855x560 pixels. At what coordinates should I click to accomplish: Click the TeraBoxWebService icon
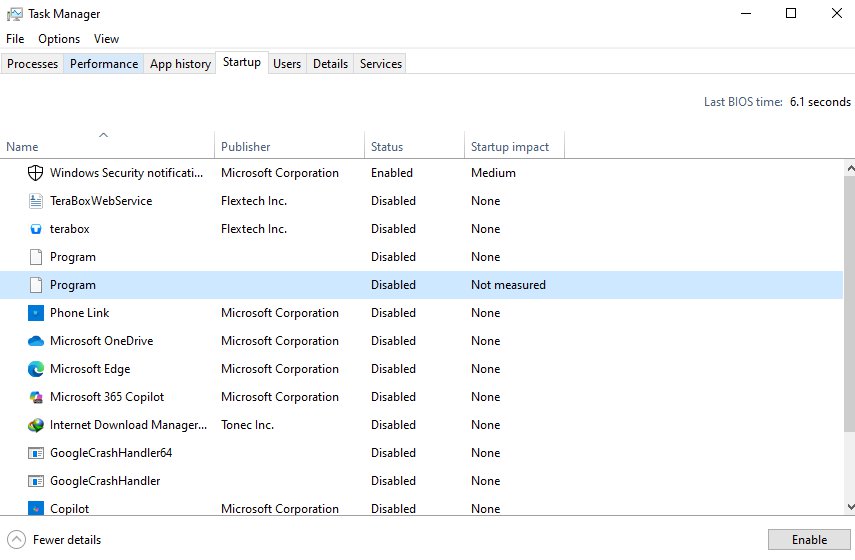pos(36,201)
